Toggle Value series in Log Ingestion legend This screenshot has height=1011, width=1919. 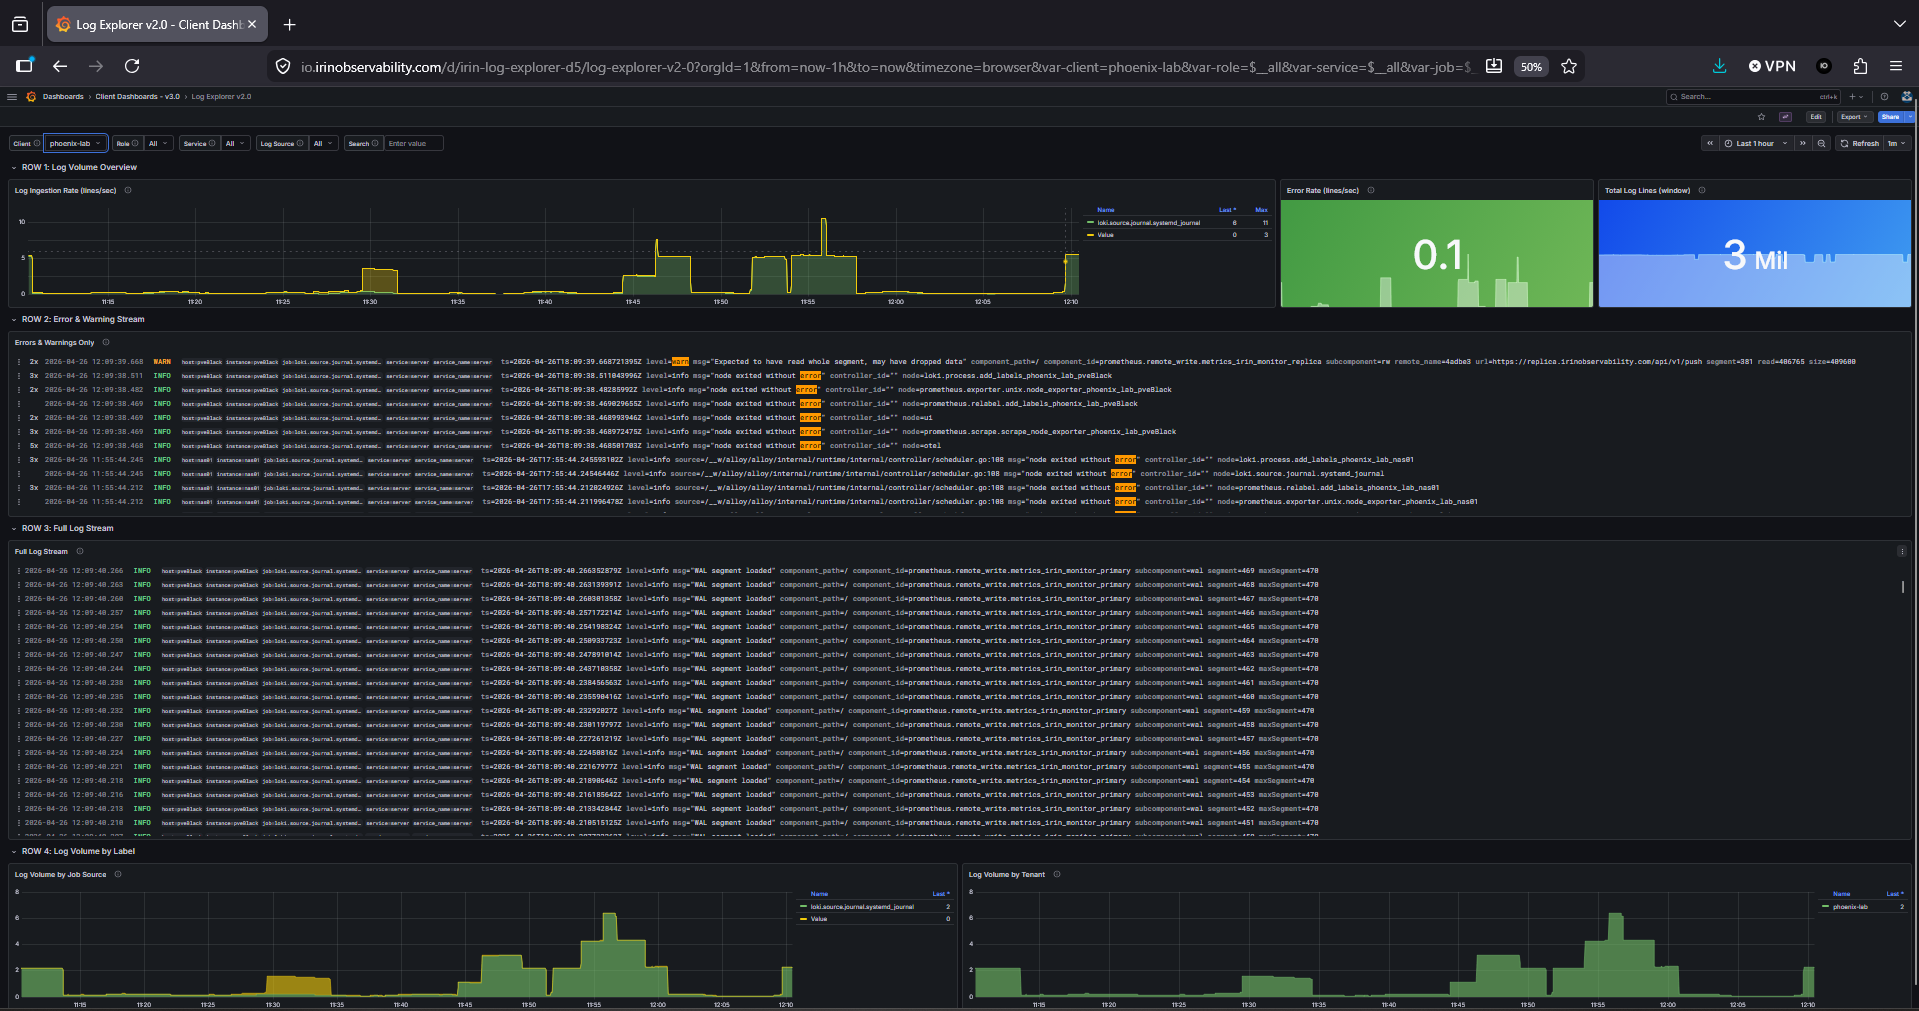[1105, 235]
